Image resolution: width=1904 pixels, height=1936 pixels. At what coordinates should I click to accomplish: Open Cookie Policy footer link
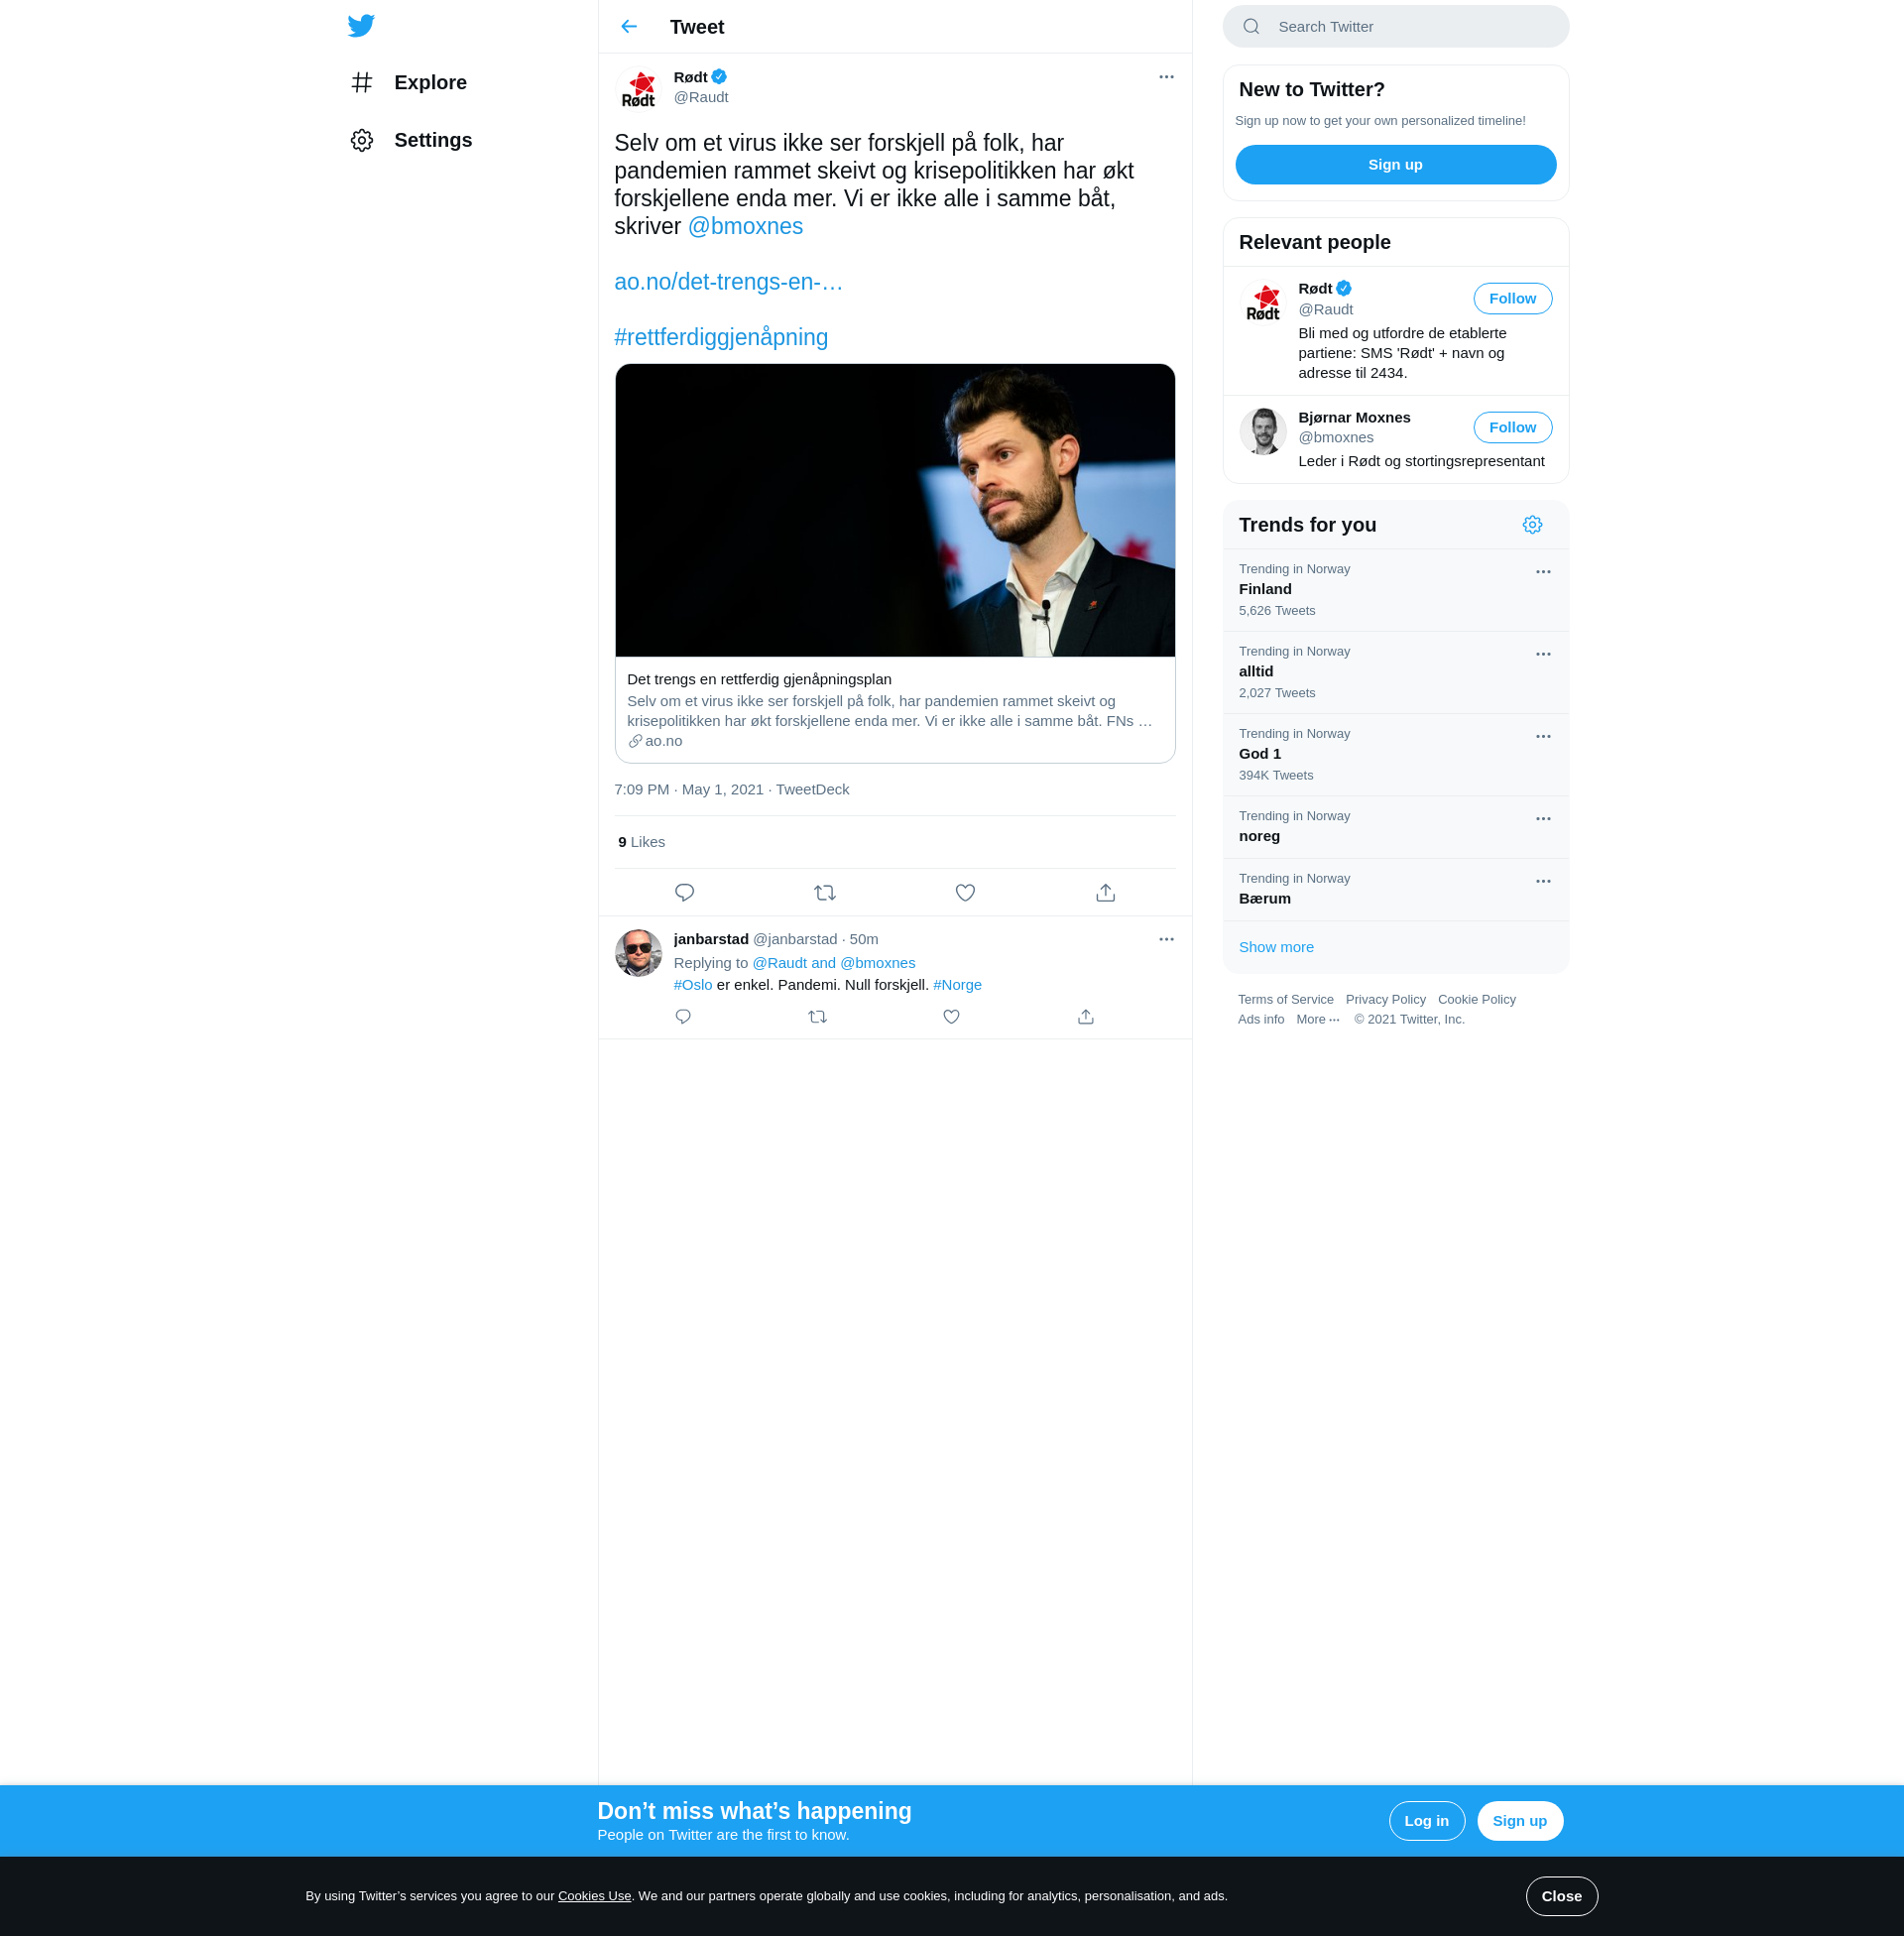[x=1476, y=1000]
